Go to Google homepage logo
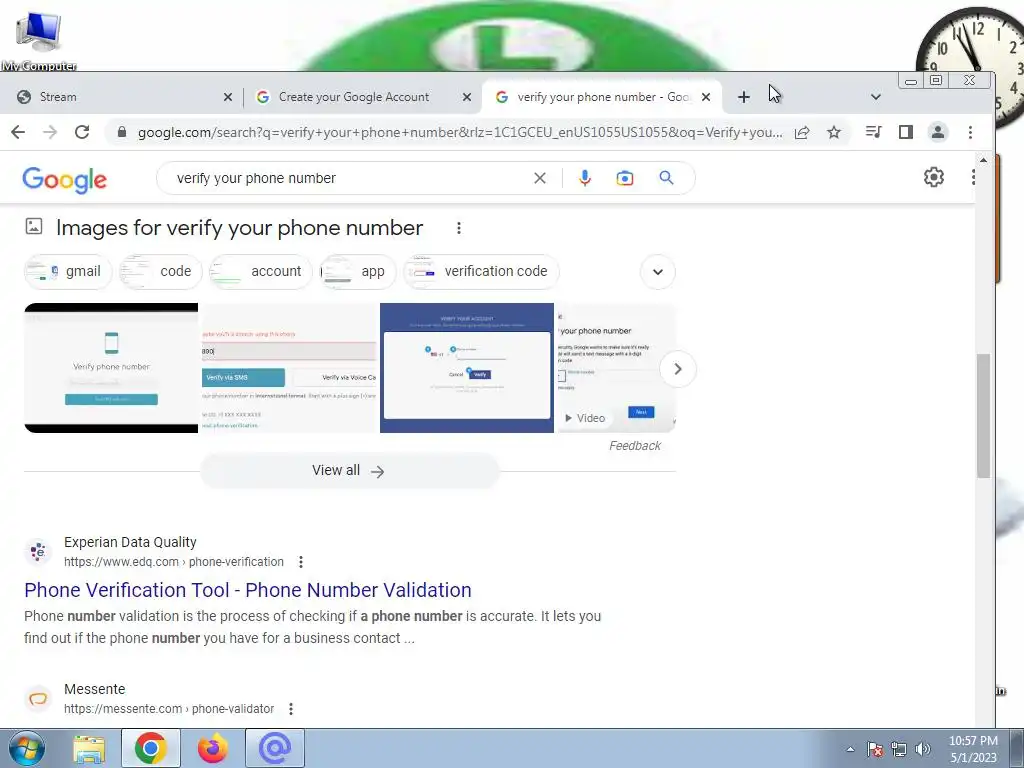1024x768 pixels. click(64, 180)
